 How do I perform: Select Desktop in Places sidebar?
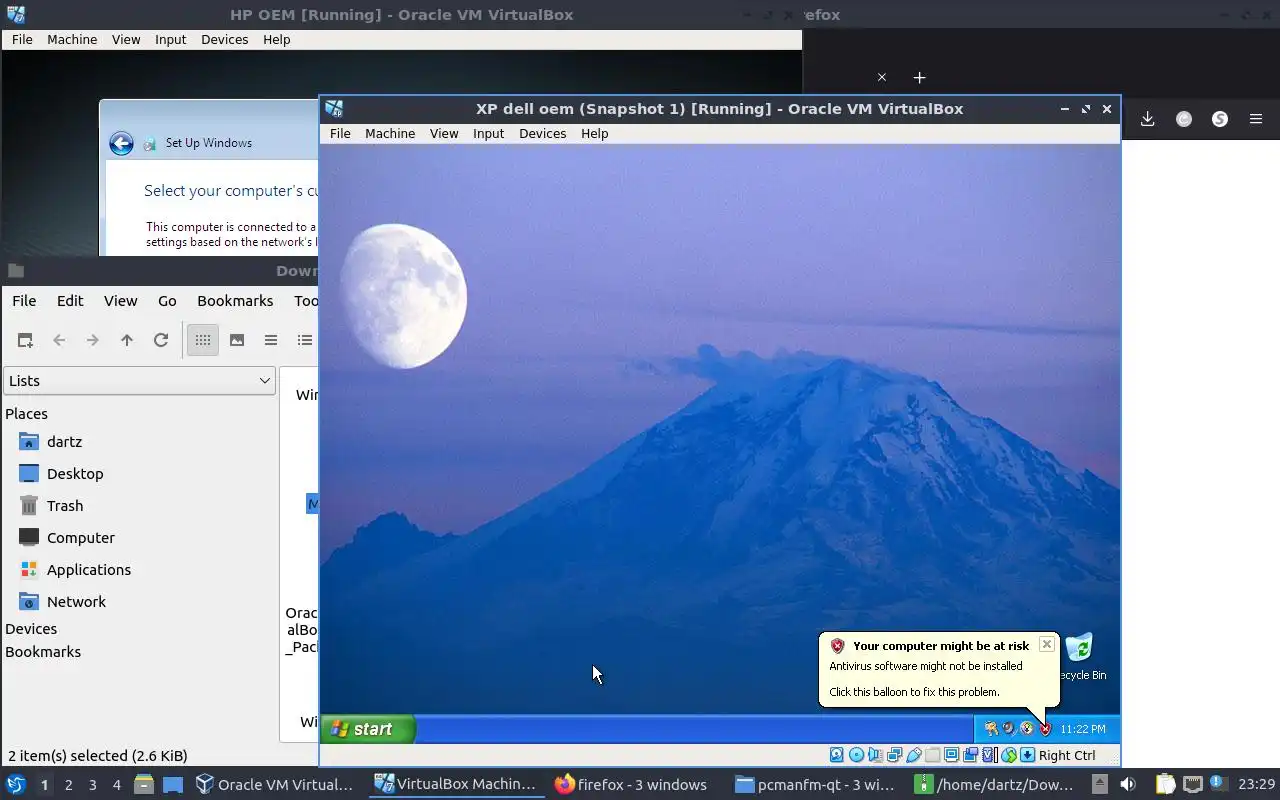75,474
